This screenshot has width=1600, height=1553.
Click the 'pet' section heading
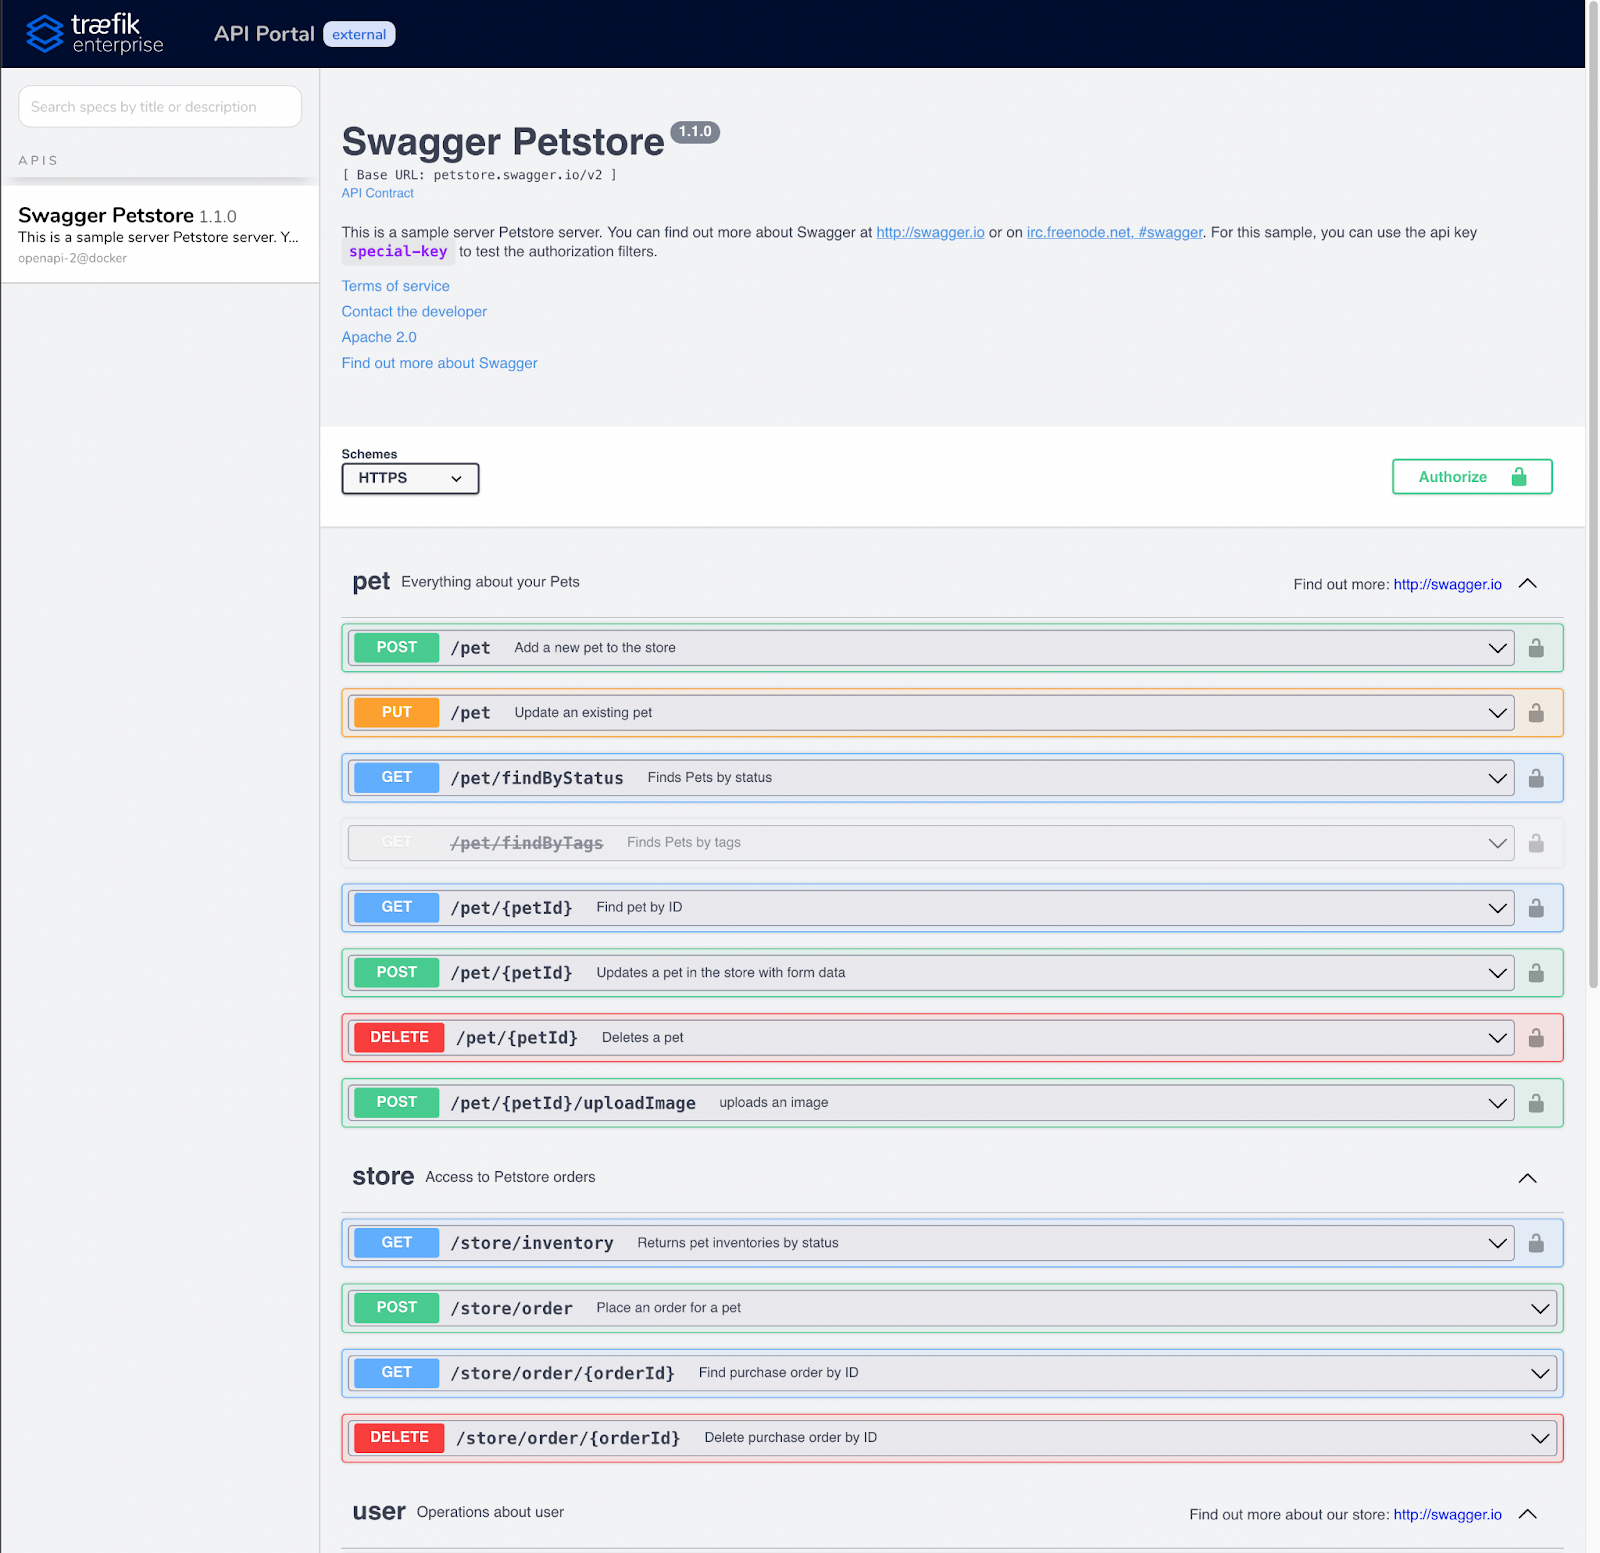371,582
